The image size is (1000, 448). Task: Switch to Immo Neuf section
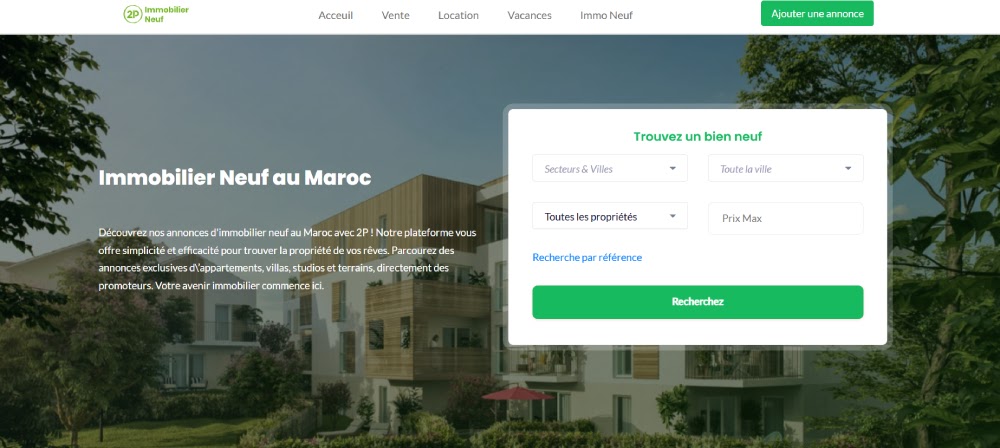tap(607, 15)
